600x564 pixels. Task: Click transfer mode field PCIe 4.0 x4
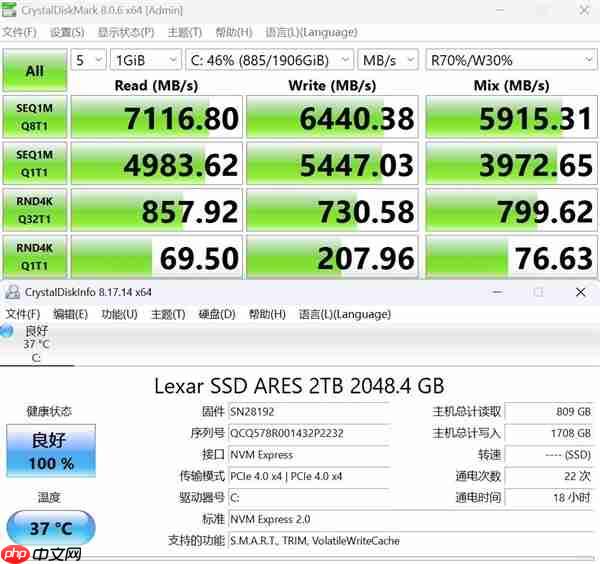pos(309,476)
